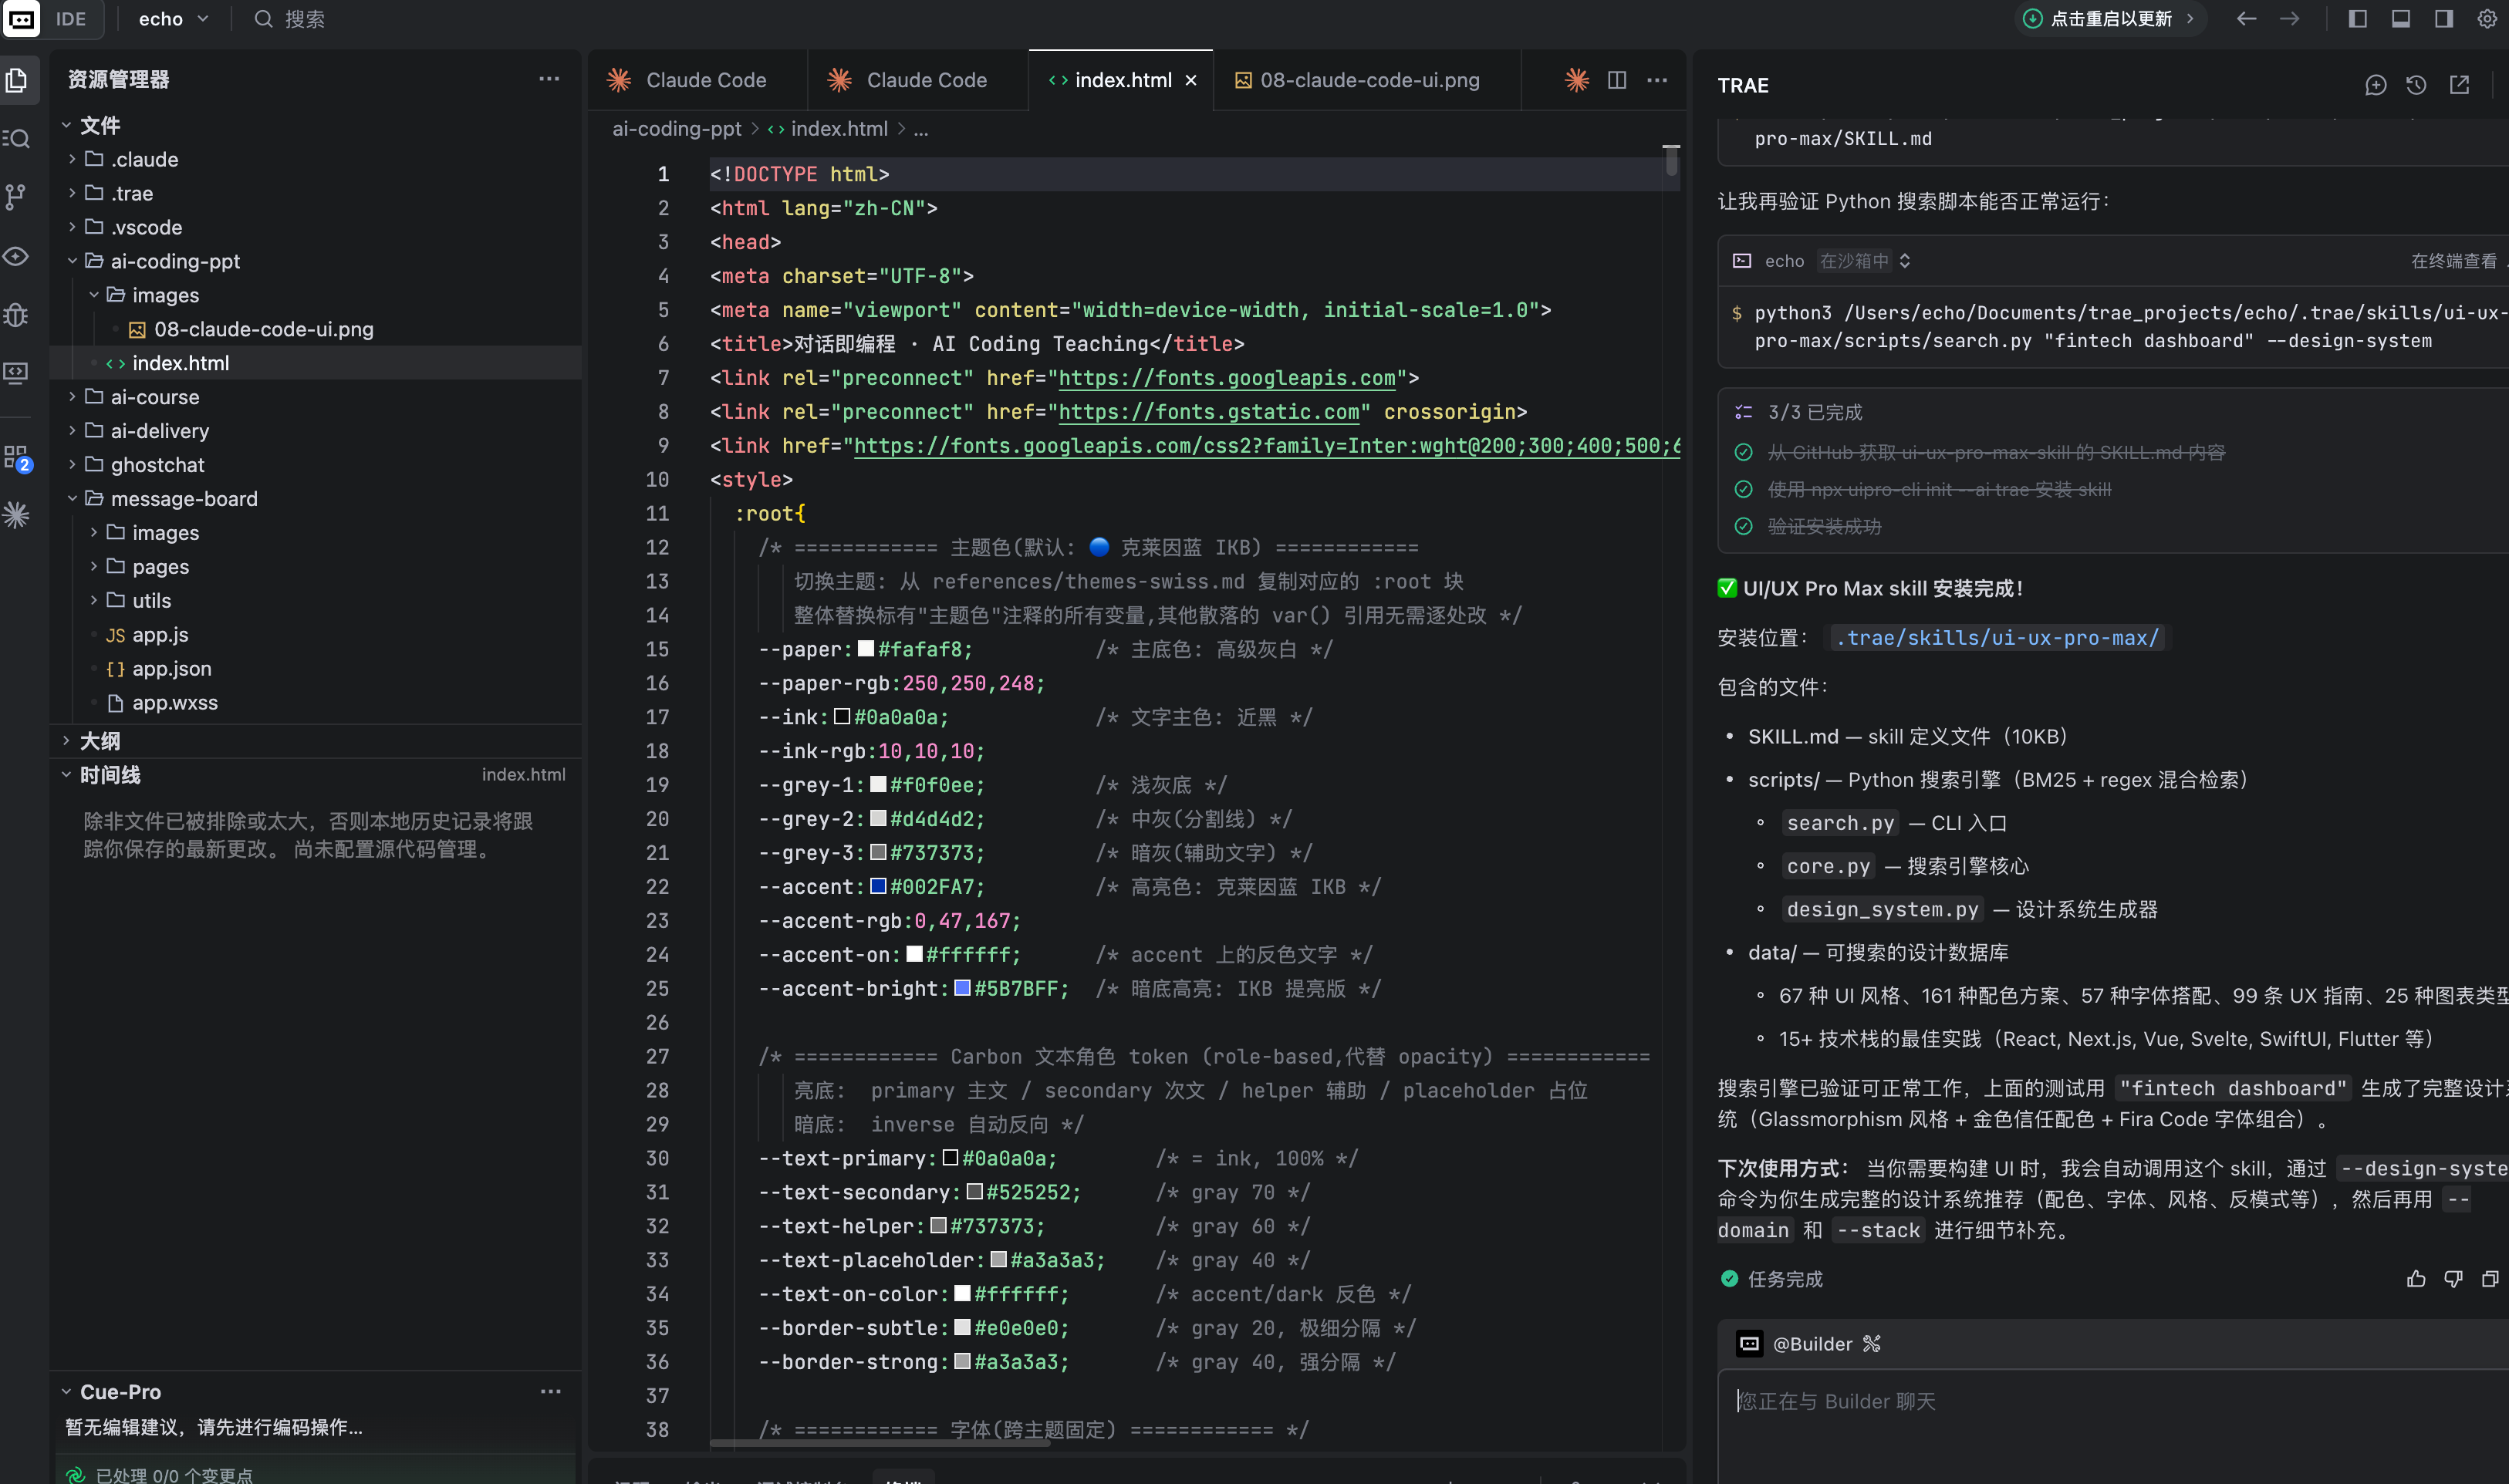2509x1484 pixels.
Task: Open editor more actions menu
Action: click(x=1657, y=80)
